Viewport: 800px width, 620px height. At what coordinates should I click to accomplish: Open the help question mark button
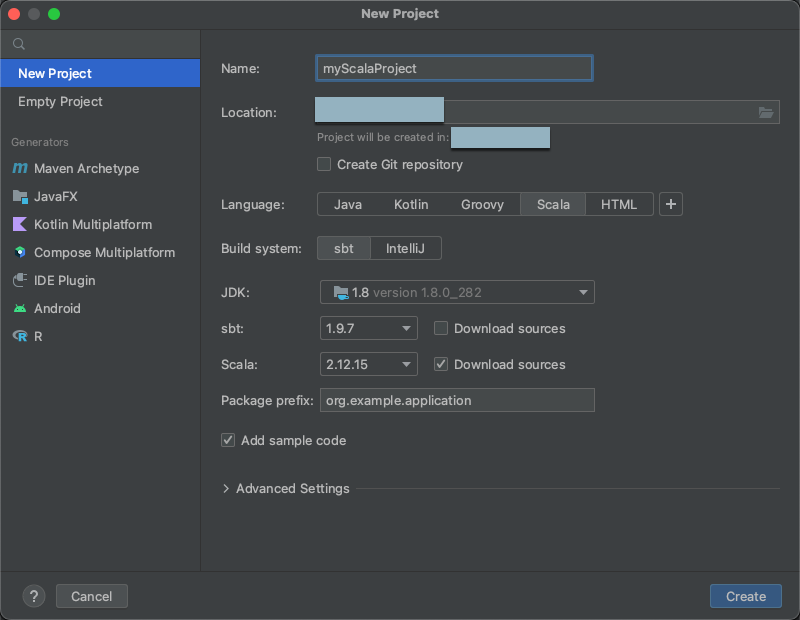34,596
